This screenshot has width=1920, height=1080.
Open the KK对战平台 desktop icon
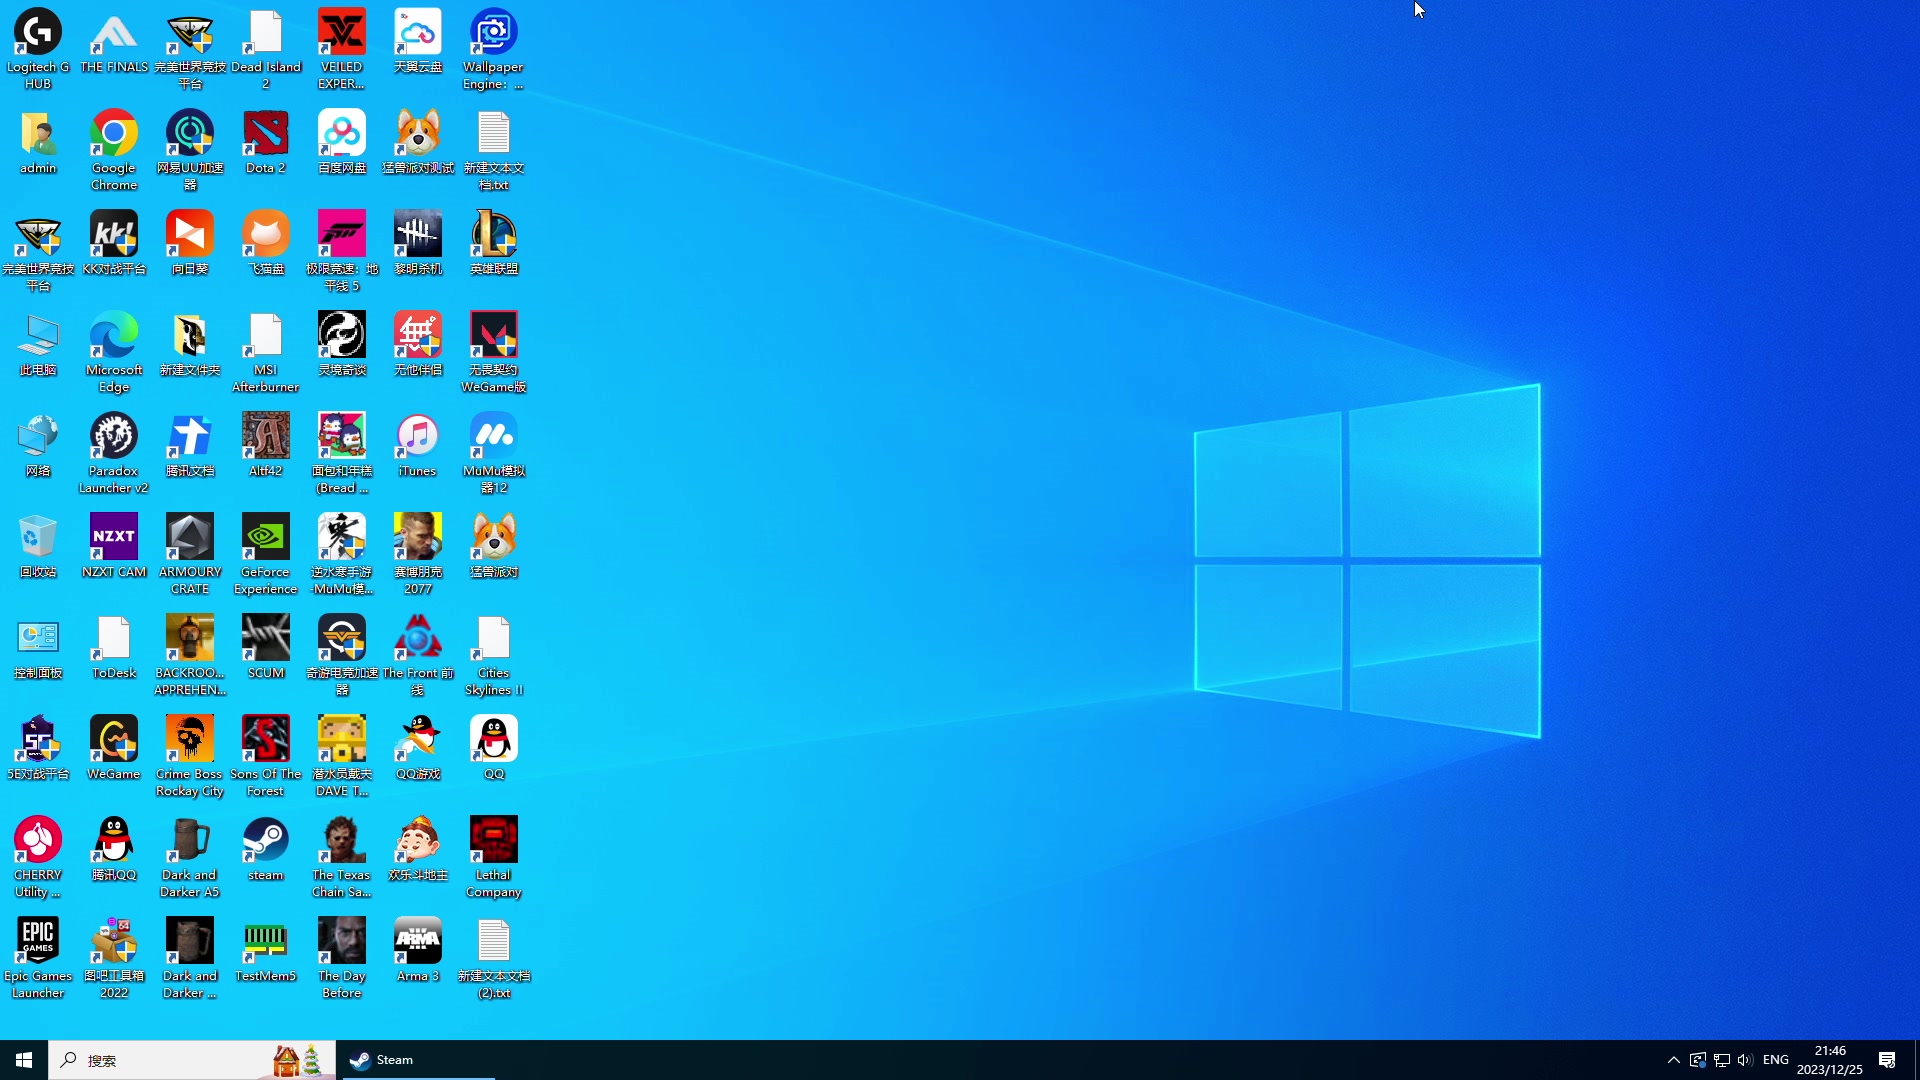click(x=114, y=242)
